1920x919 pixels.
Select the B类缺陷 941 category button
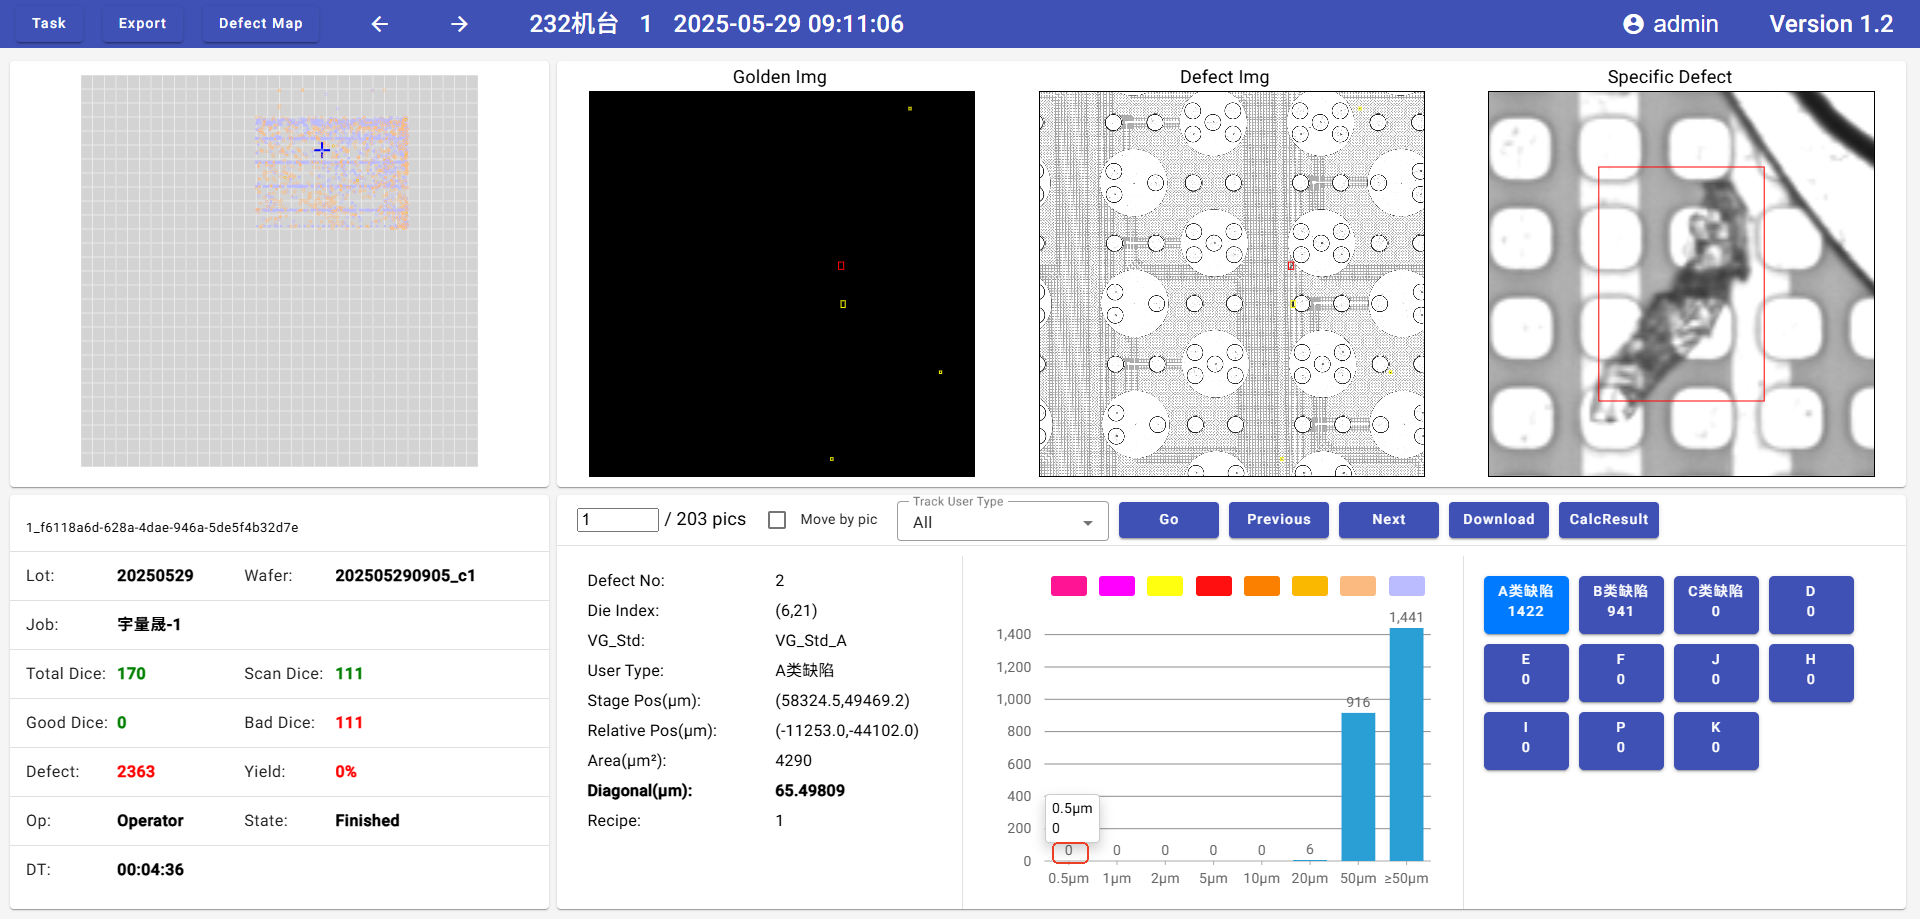point(1621,604)
